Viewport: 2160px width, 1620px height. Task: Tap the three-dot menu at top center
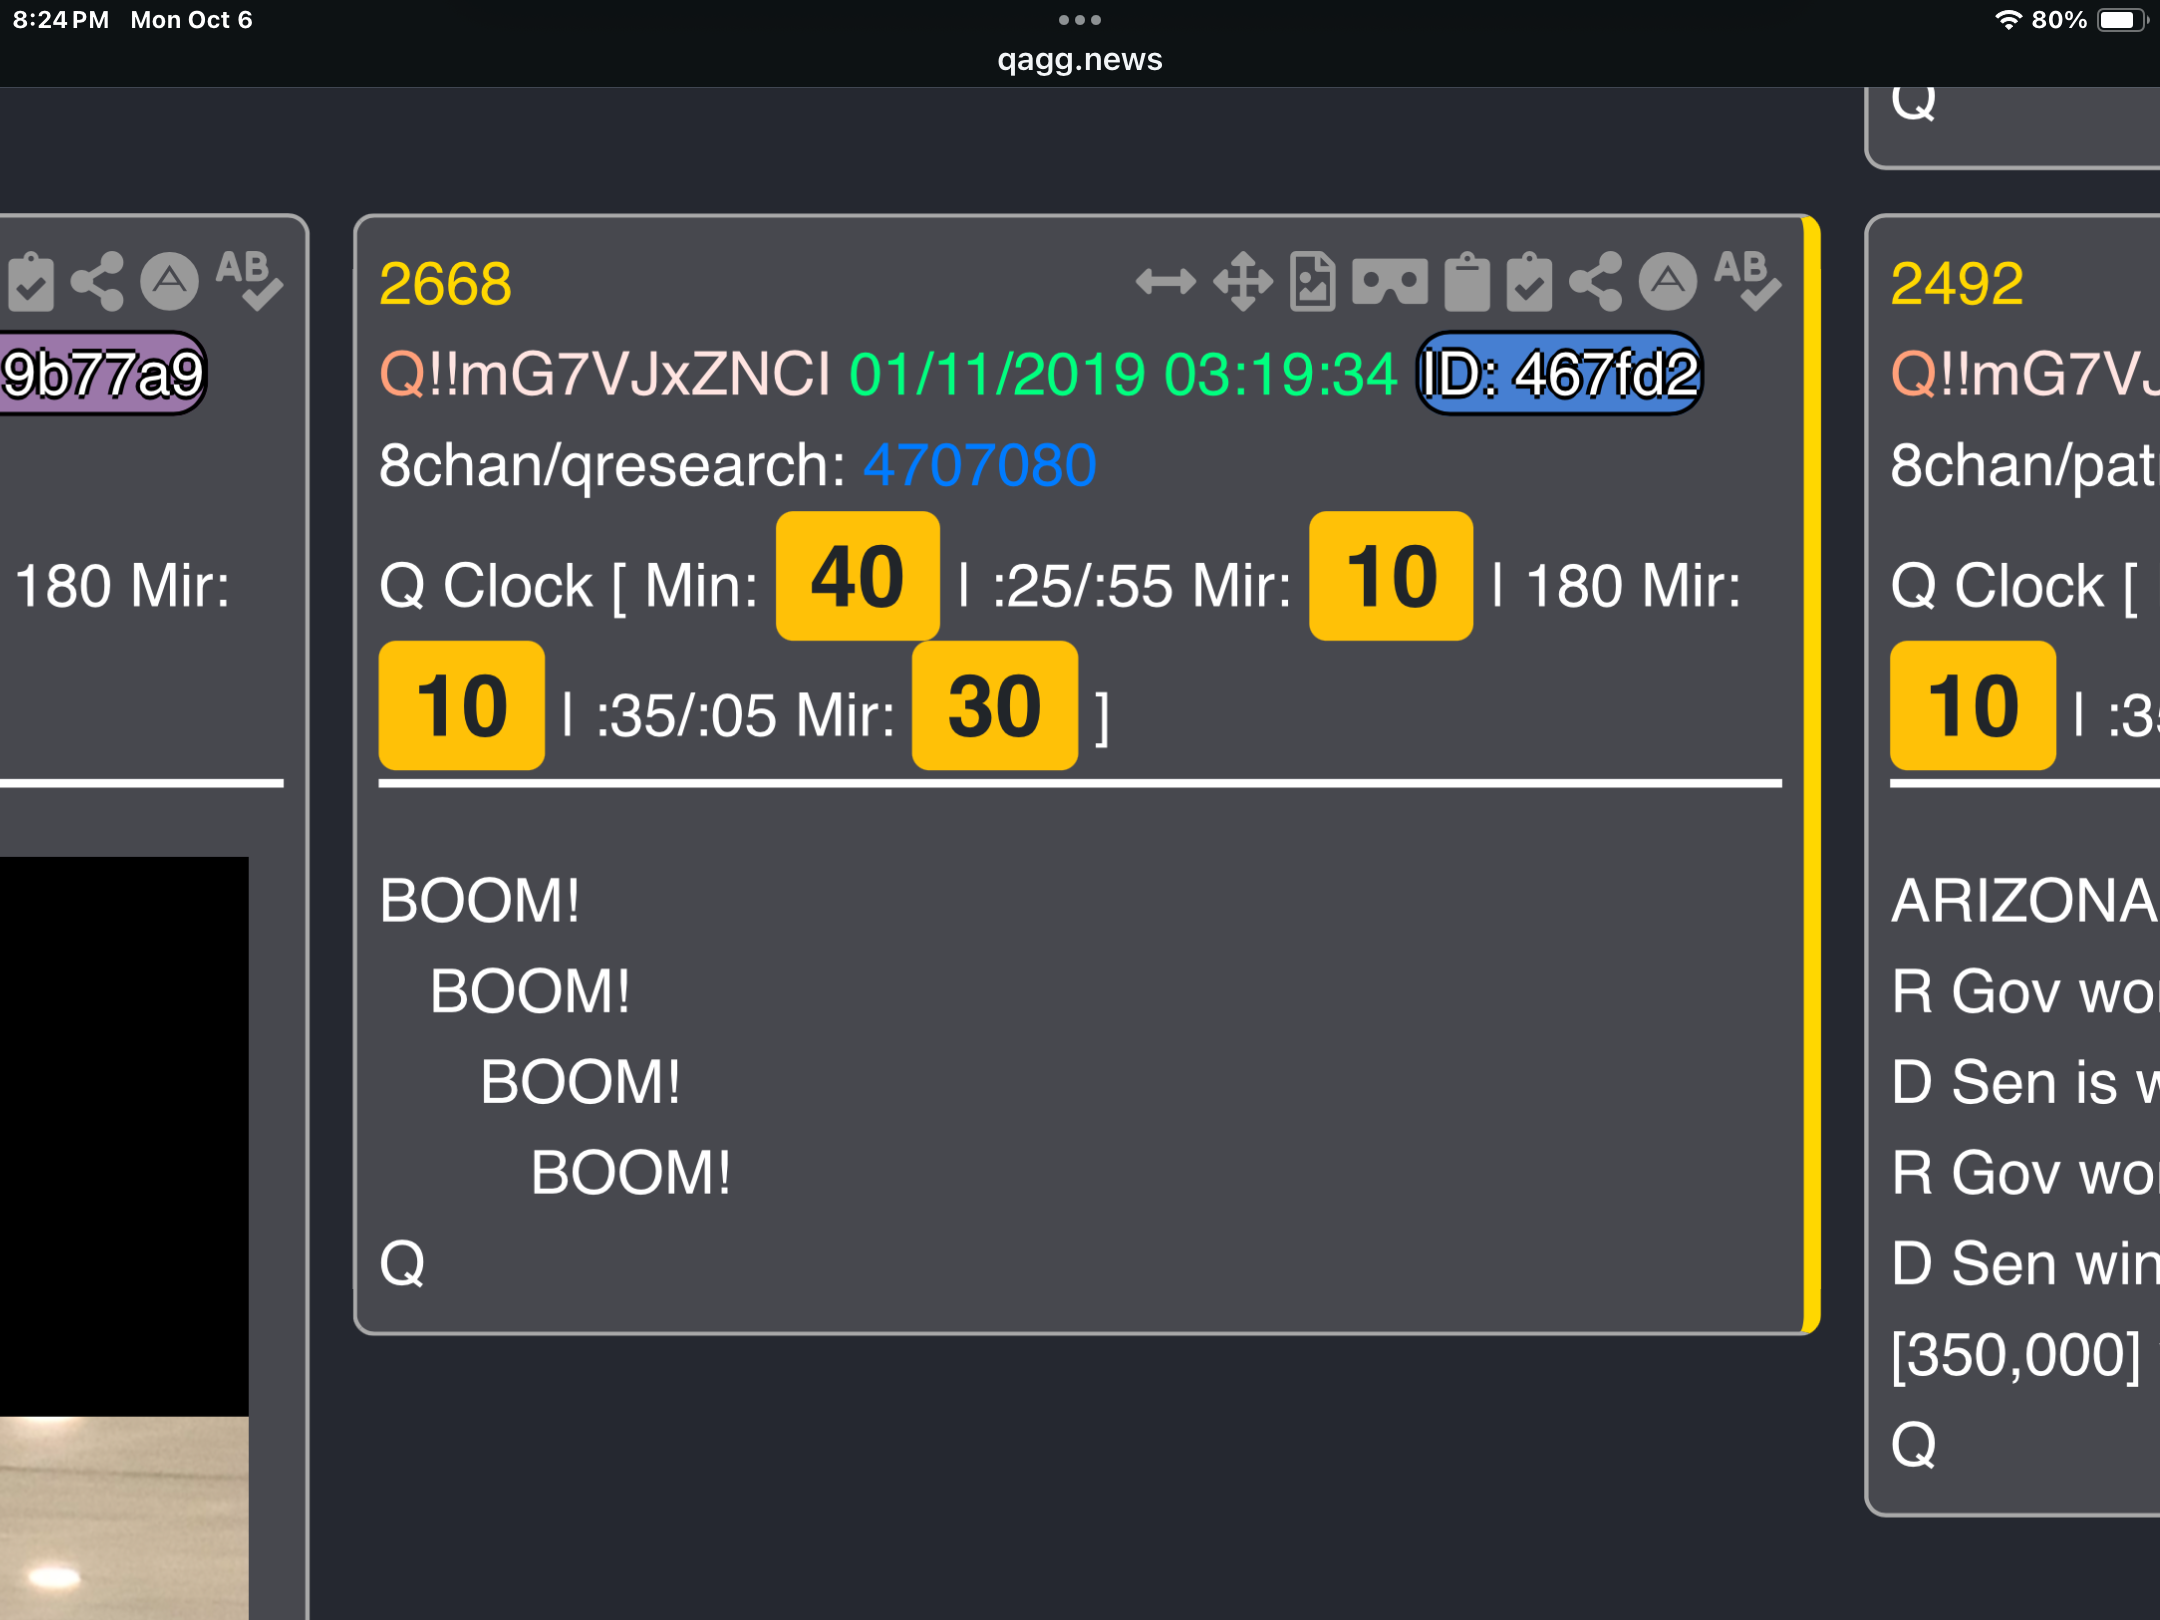(1079, 20)
